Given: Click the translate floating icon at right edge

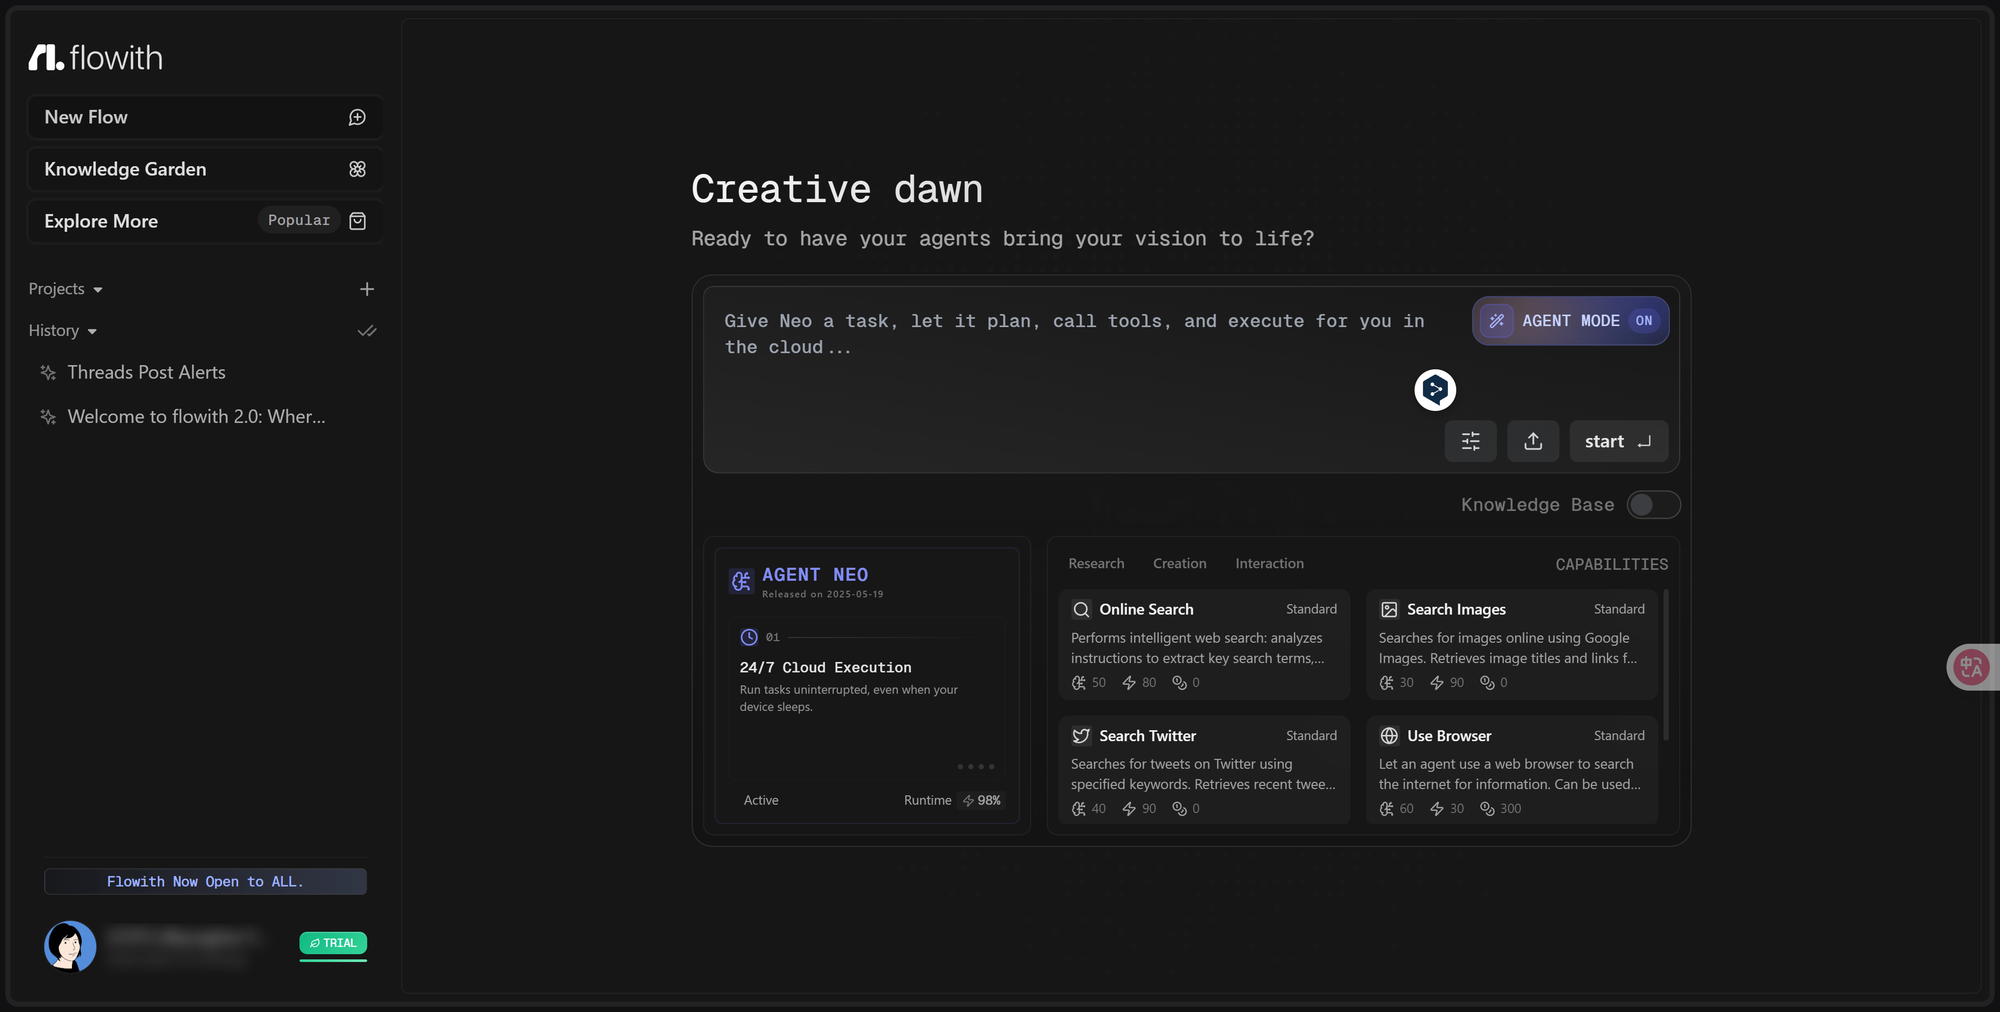Looking at the screenshot, I should [x=1973, y=667].
